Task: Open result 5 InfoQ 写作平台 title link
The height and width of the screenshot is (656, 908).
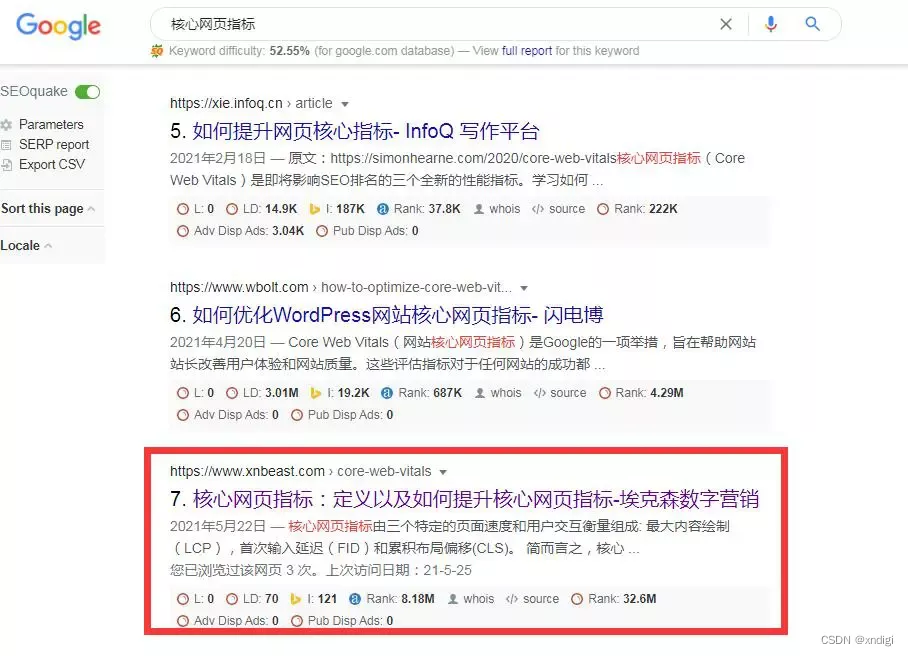Action: click(365, 131)
